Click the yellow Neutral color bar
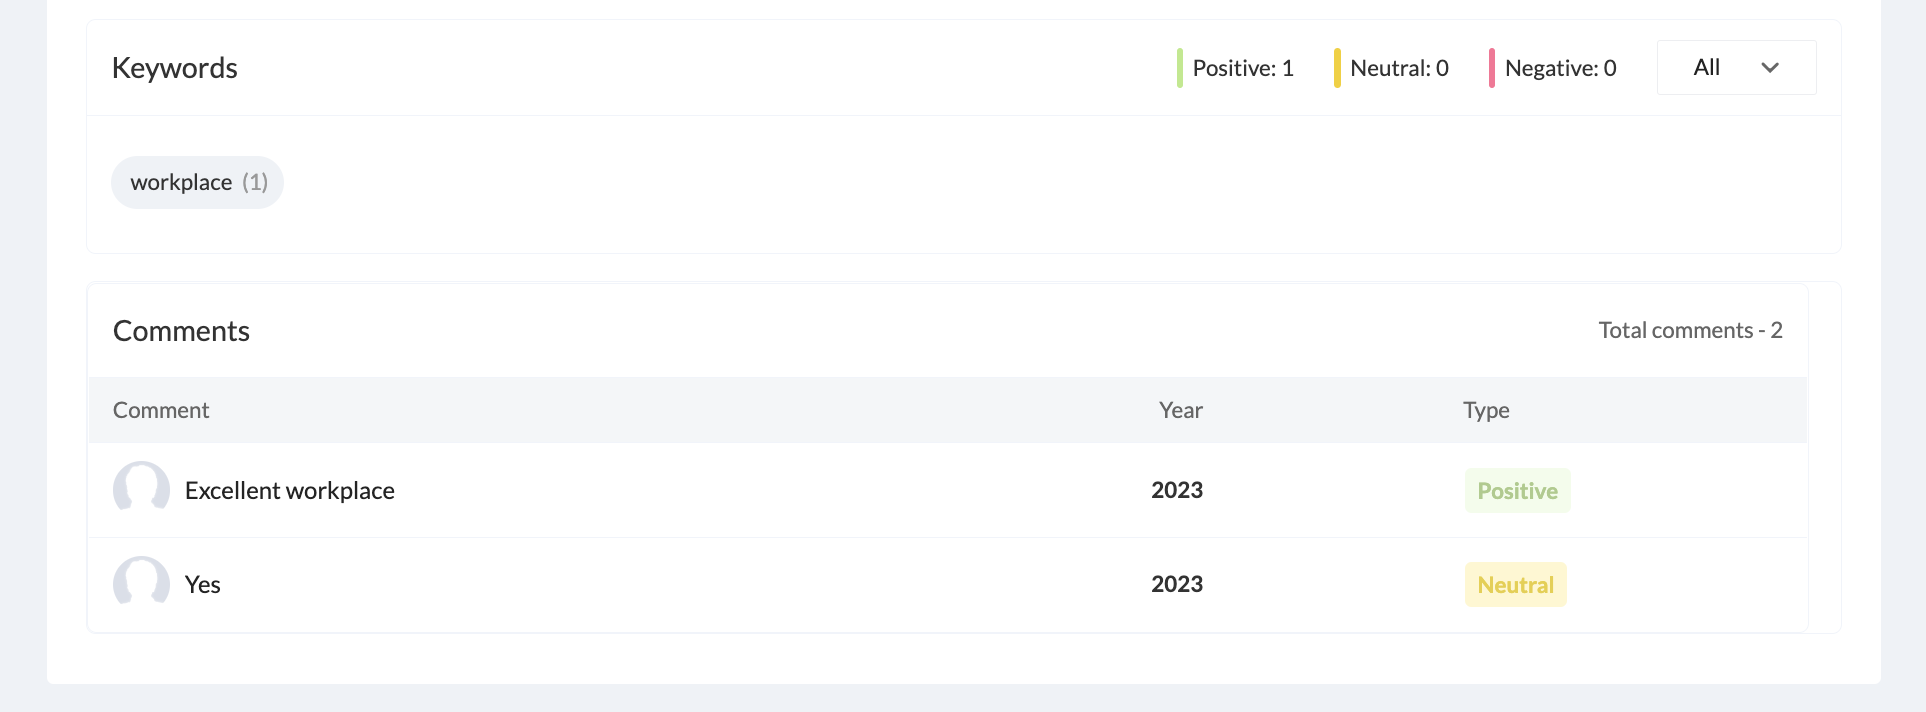The width and height of the screenshot is (1926, 712). 1337,68
